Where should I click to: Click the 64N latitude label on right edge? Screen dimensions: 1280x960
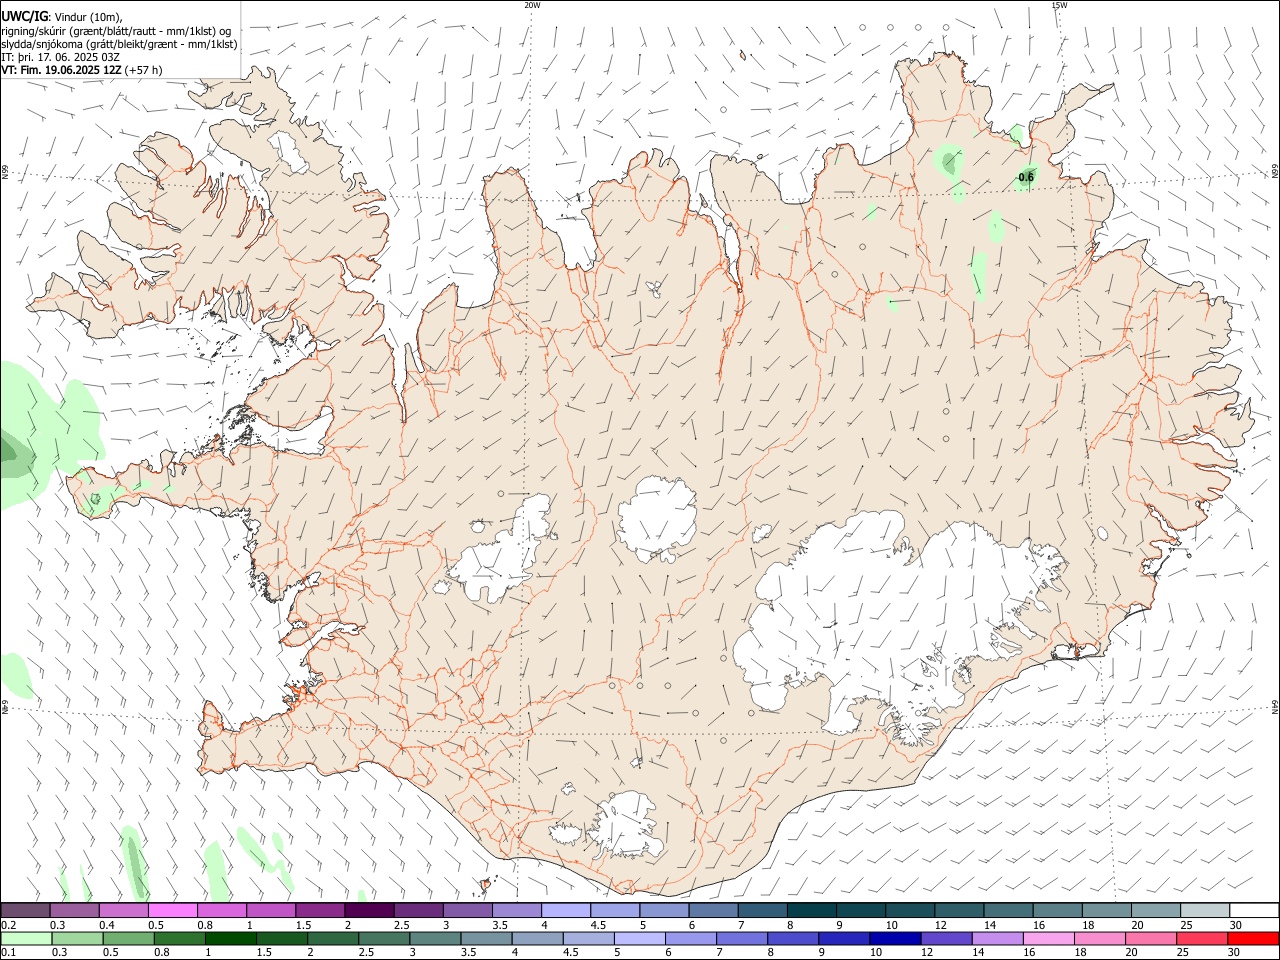tap(1275, 706)
